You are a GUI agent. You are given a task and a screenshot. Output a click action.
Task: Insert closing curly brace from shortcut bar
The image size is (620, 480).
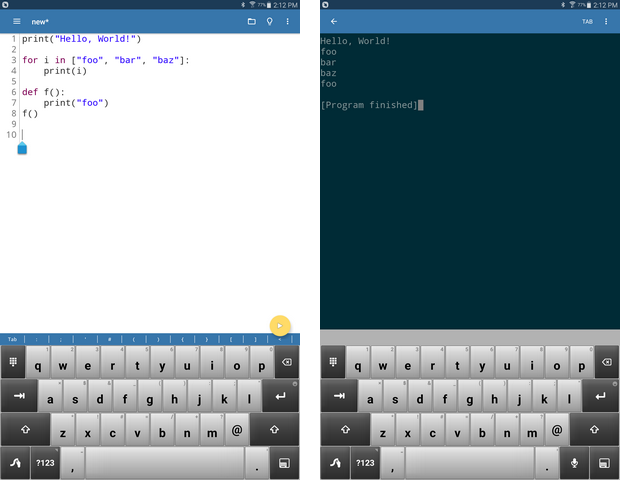207,339
